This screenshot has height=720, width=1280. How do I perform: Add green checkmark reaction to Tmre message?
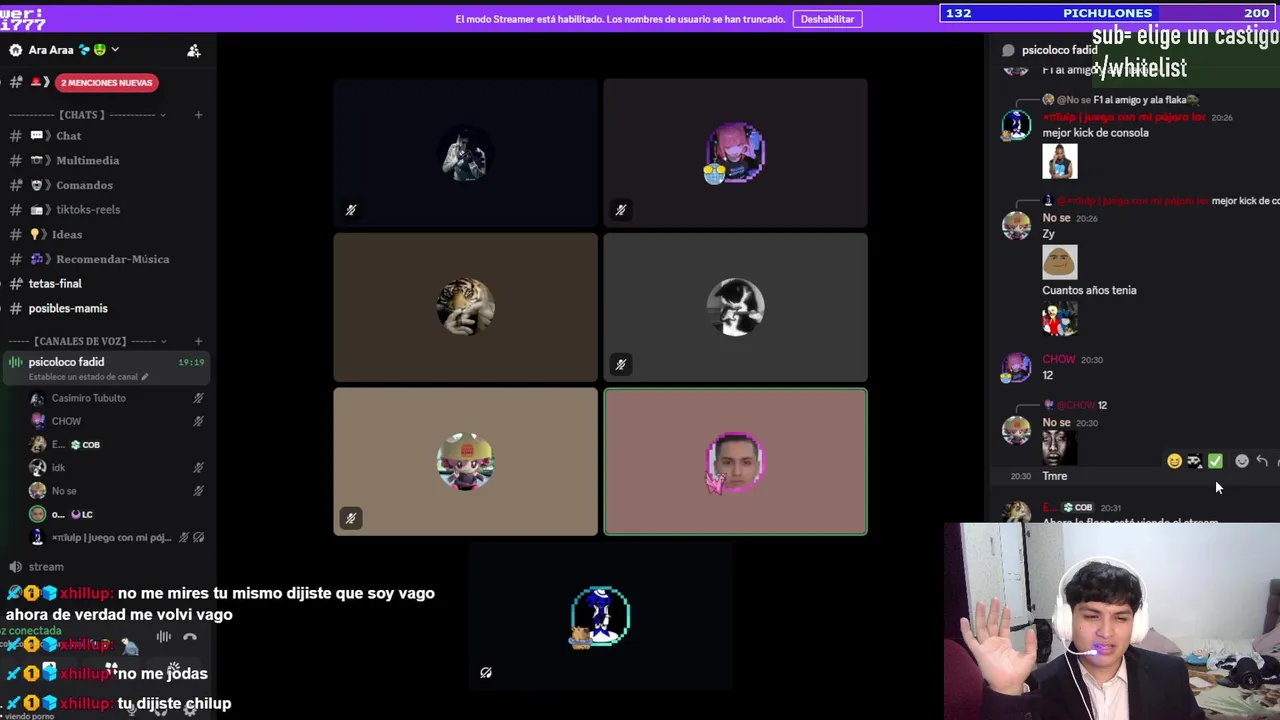point(1215,461)
